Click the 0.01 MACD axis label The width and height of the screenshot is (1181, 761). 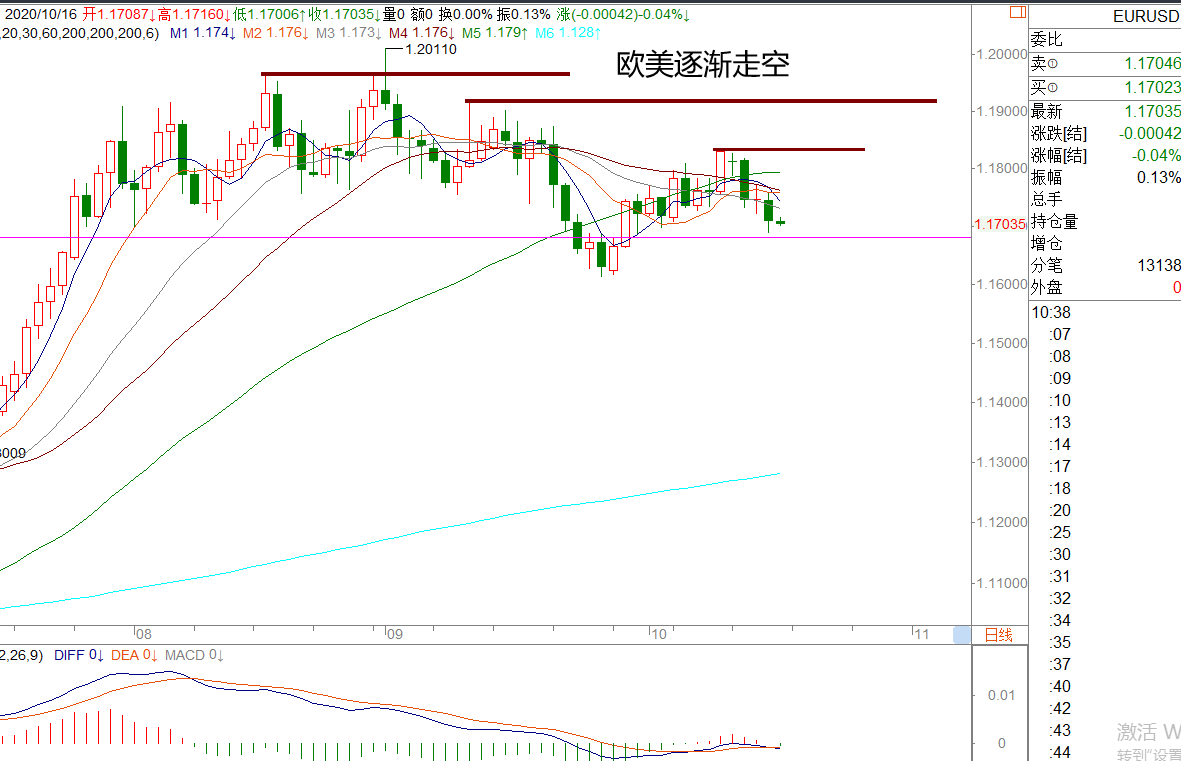coord(1002,695)
